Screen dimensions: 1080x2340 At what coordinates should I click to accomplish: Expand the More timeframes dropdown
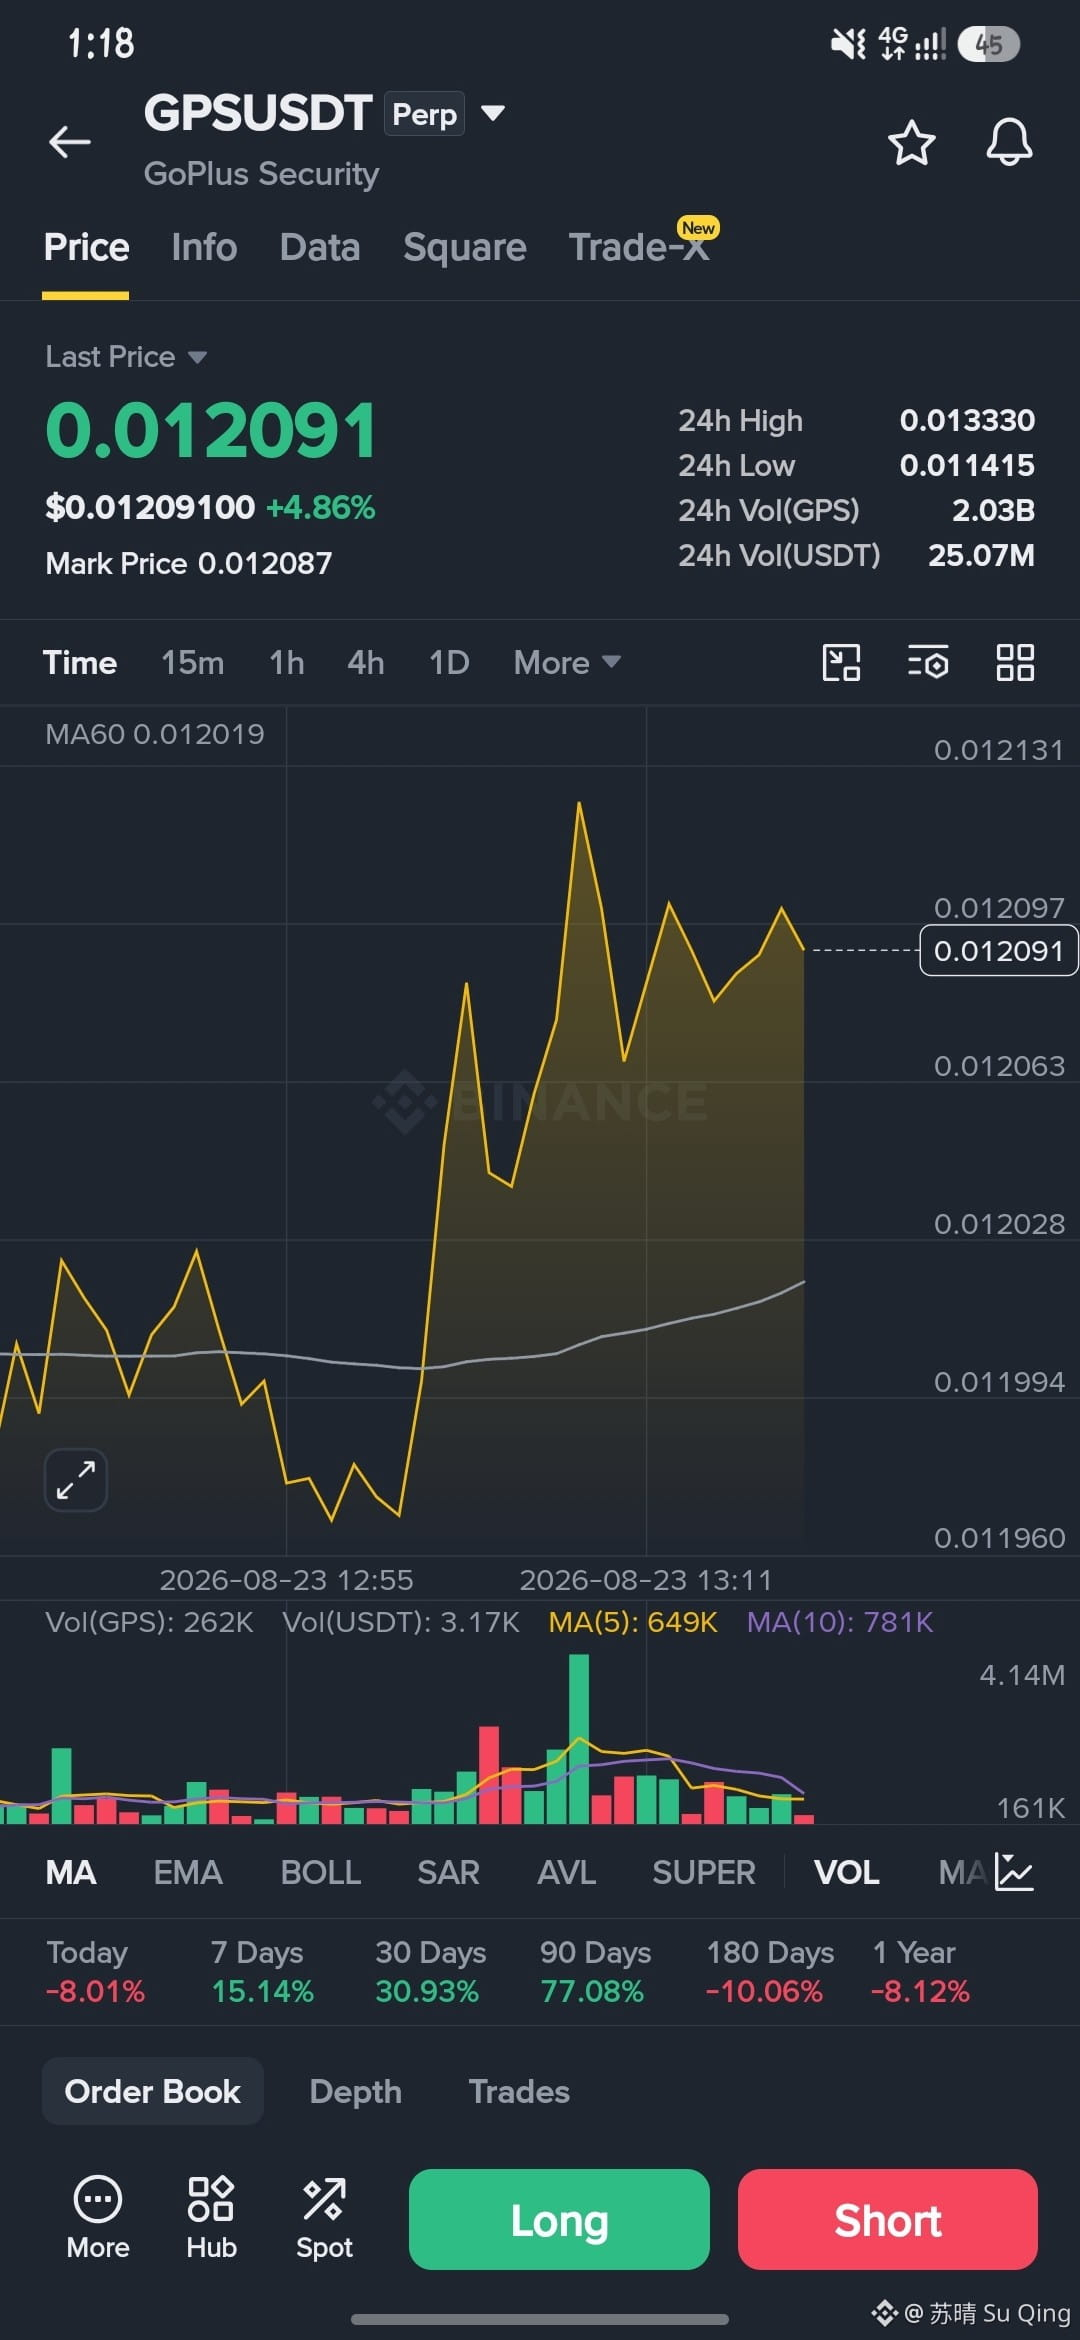pyautogui.click(x=567, y=662)
